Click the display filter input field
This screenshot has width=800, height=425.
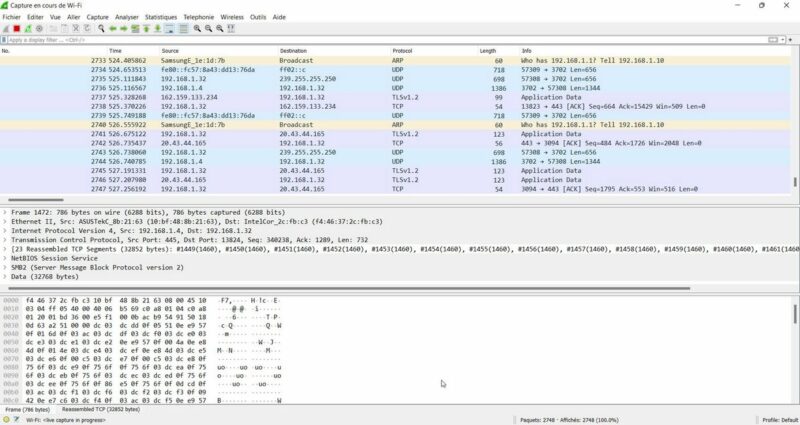(x=388, y=40)
